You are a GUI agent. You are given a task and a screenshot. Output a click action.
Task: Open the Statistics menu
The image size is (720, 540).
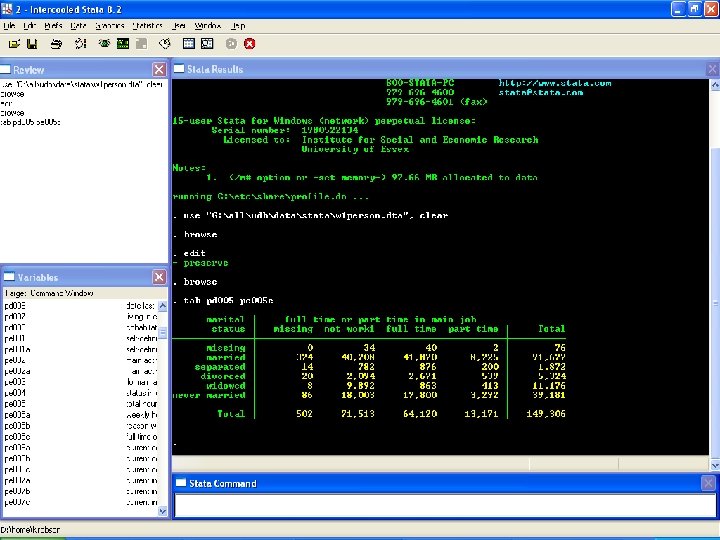147,26
